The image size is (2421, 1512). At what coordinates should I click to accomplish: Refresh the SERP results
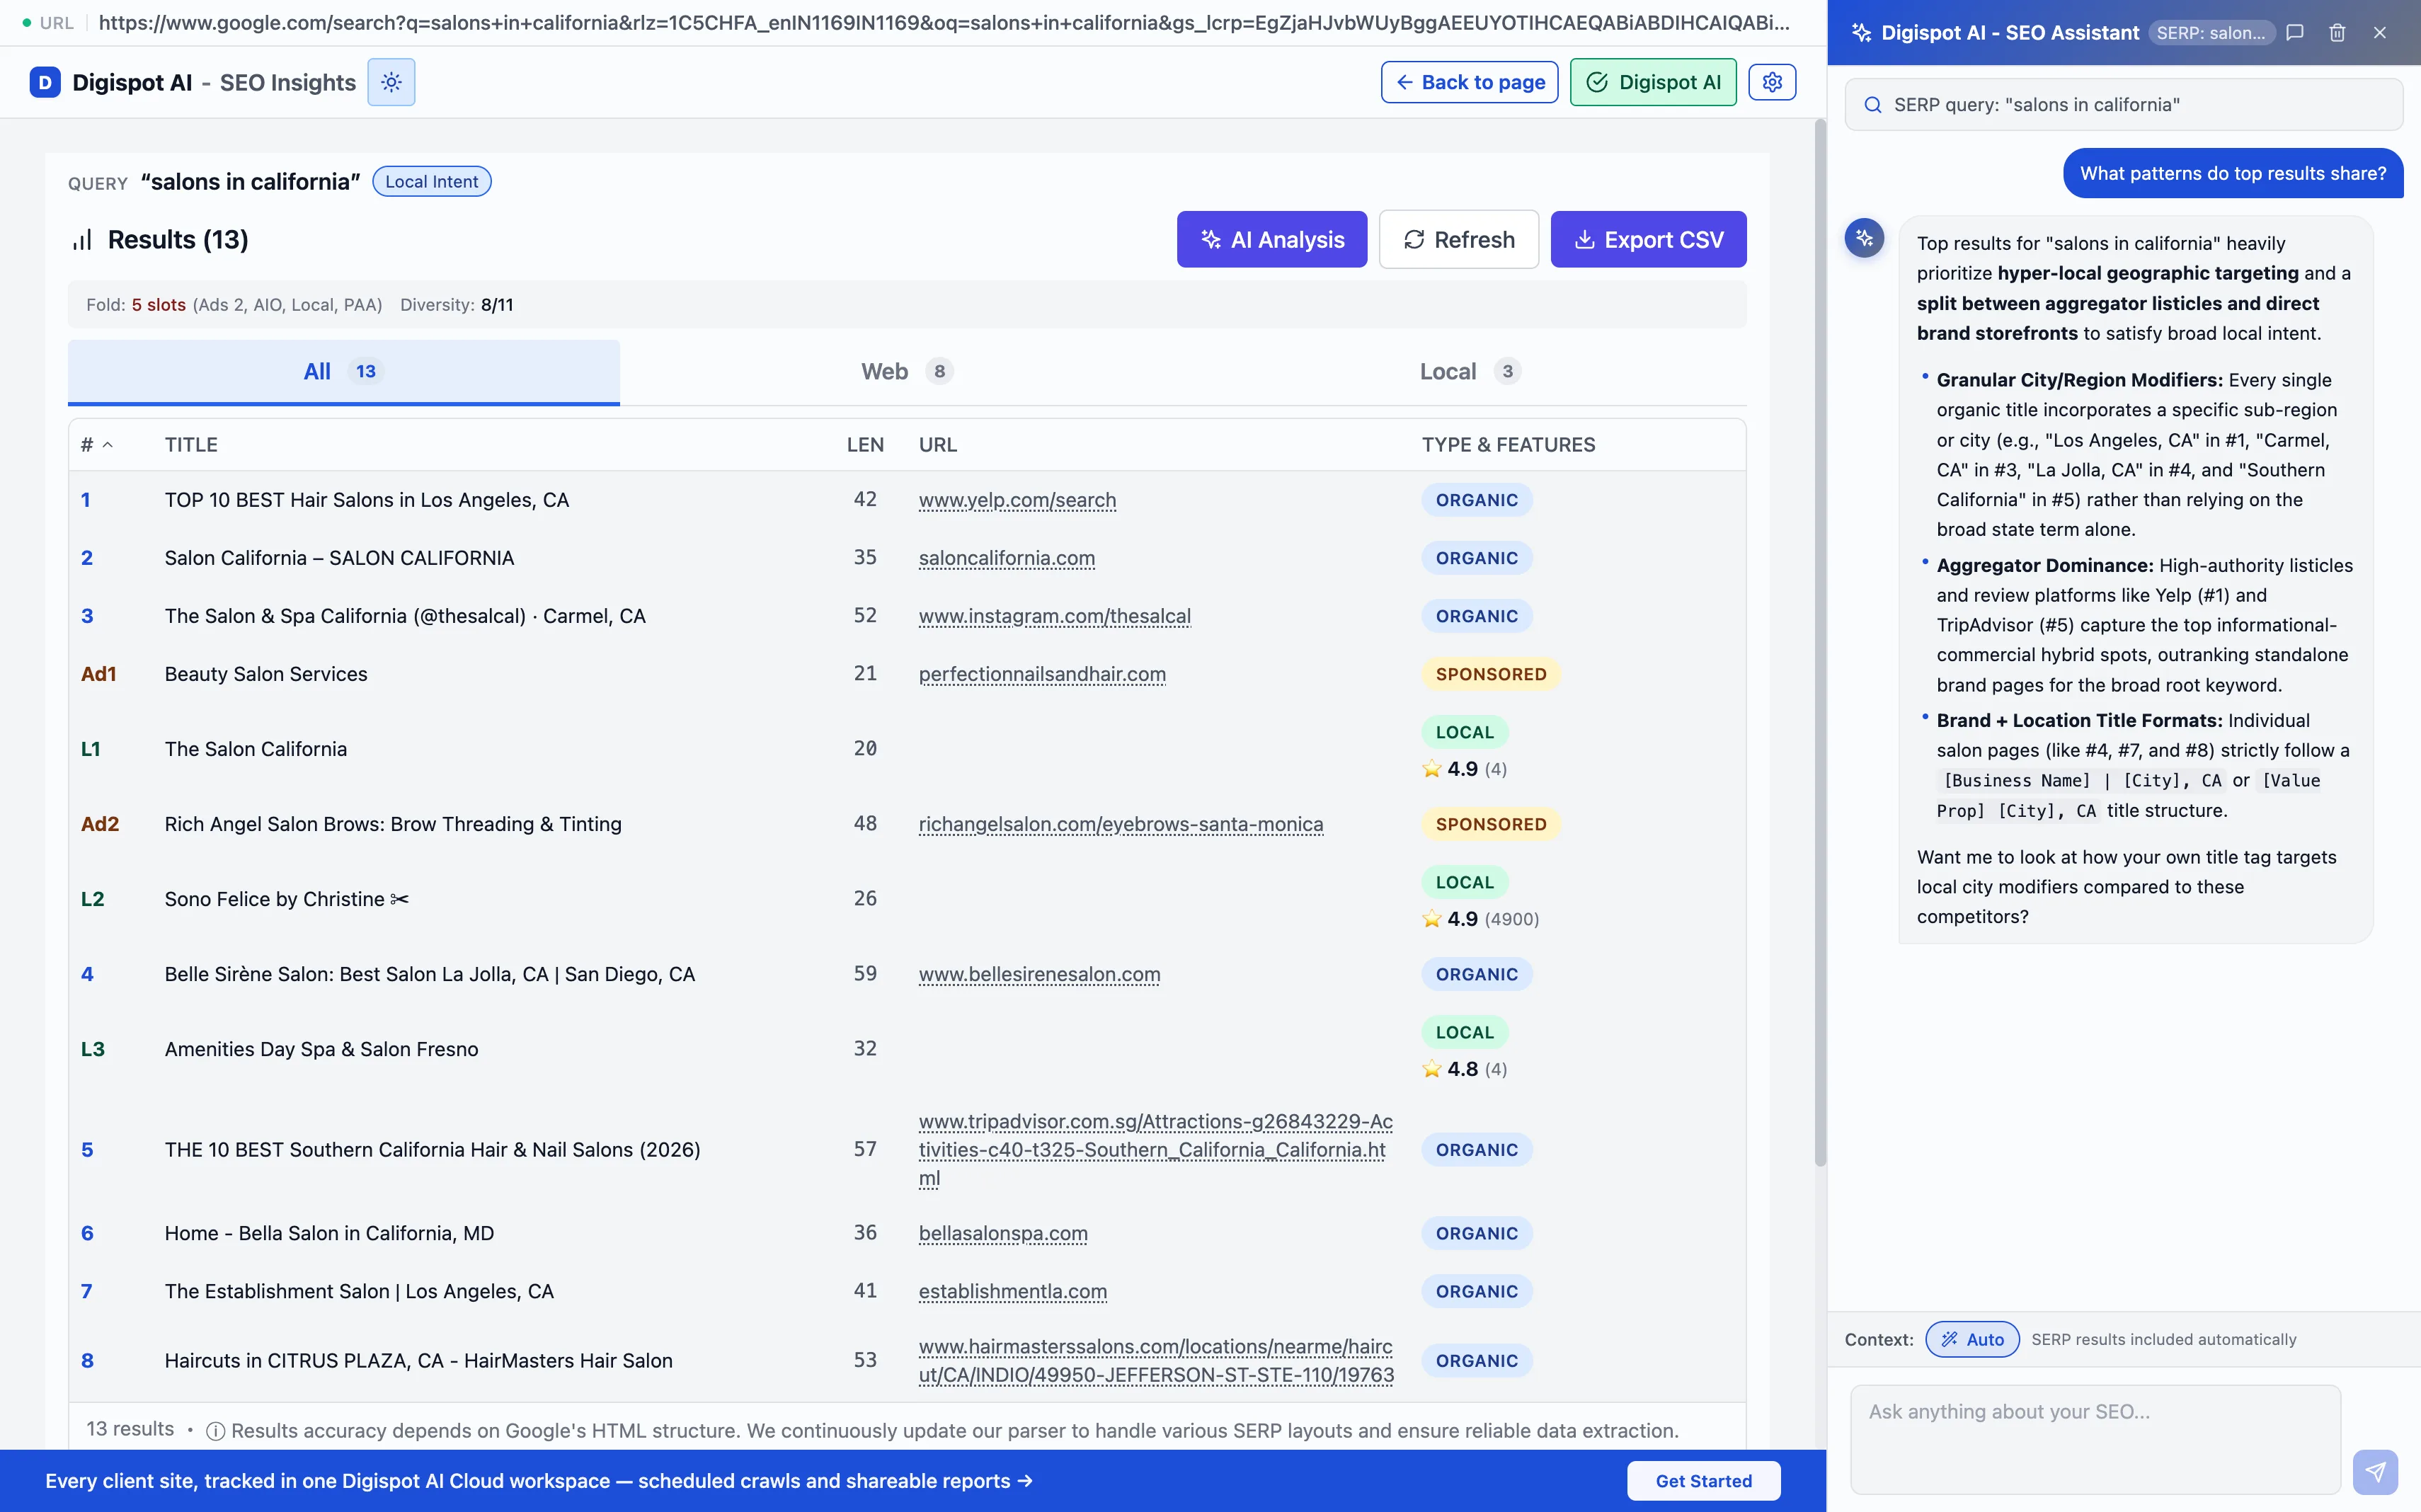click(x=1458, y=239)
